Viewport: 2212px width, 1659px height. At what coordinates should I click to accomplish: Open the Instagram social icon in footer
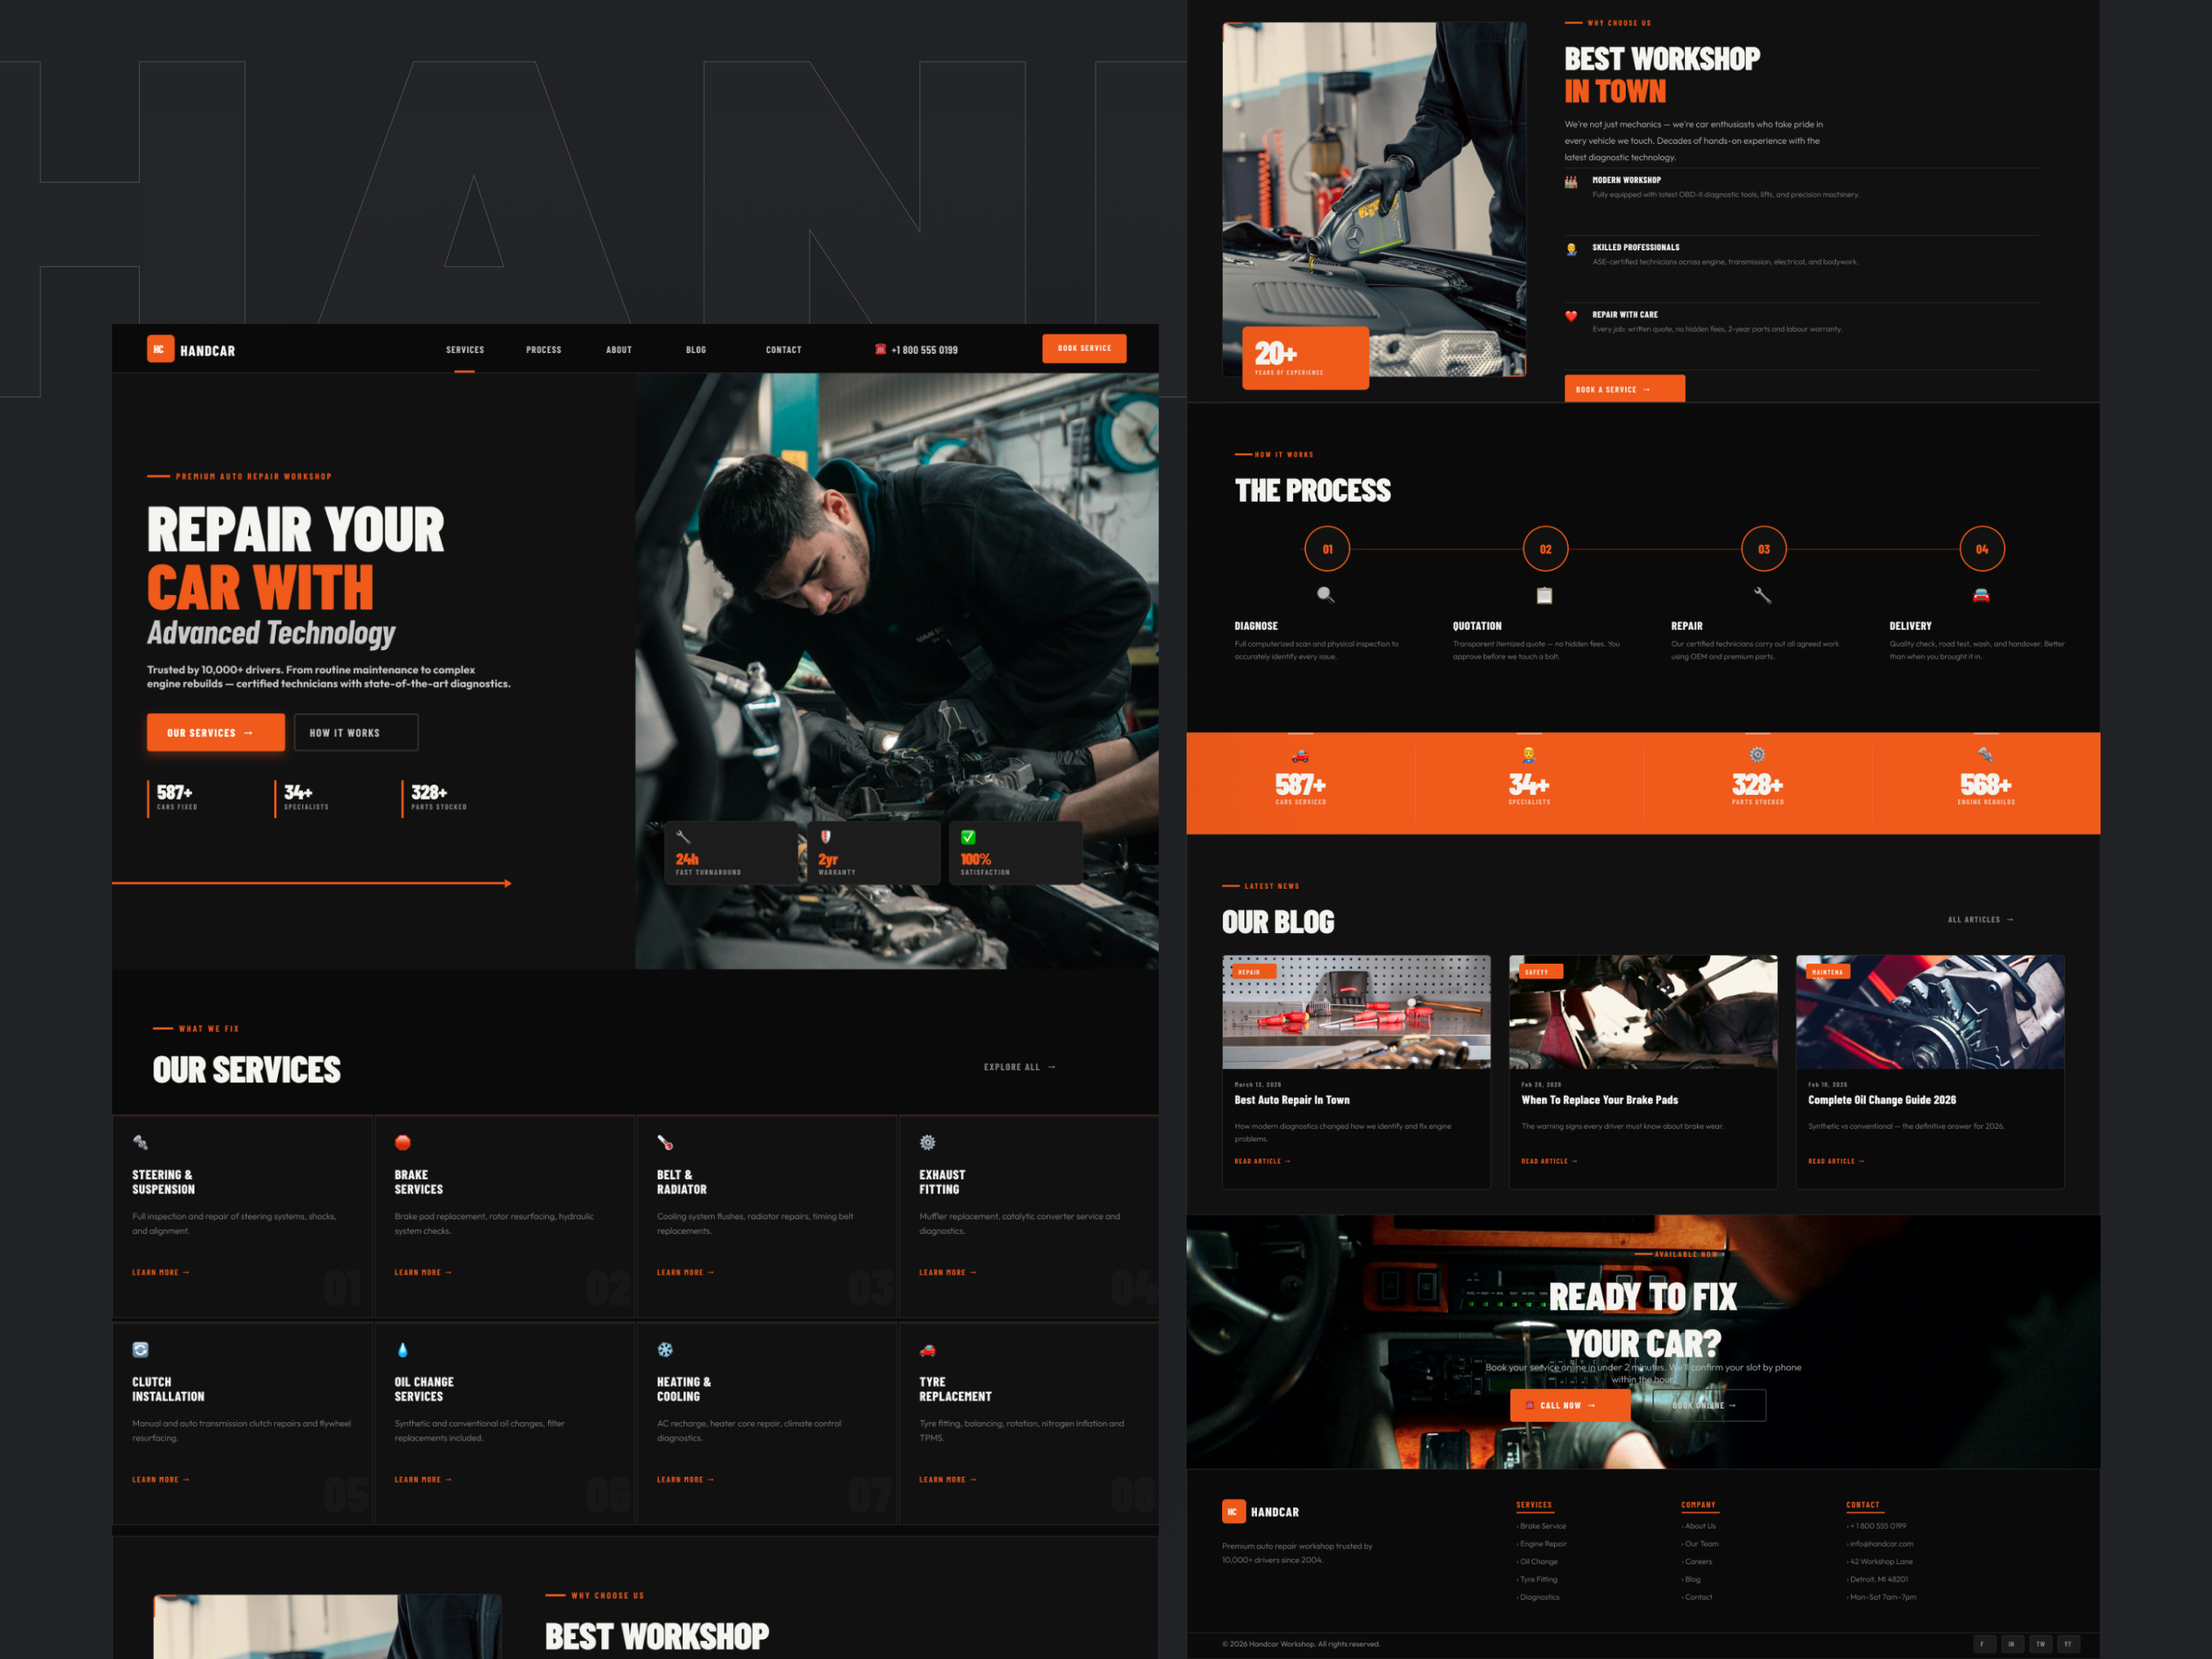pos(2012,1644)
